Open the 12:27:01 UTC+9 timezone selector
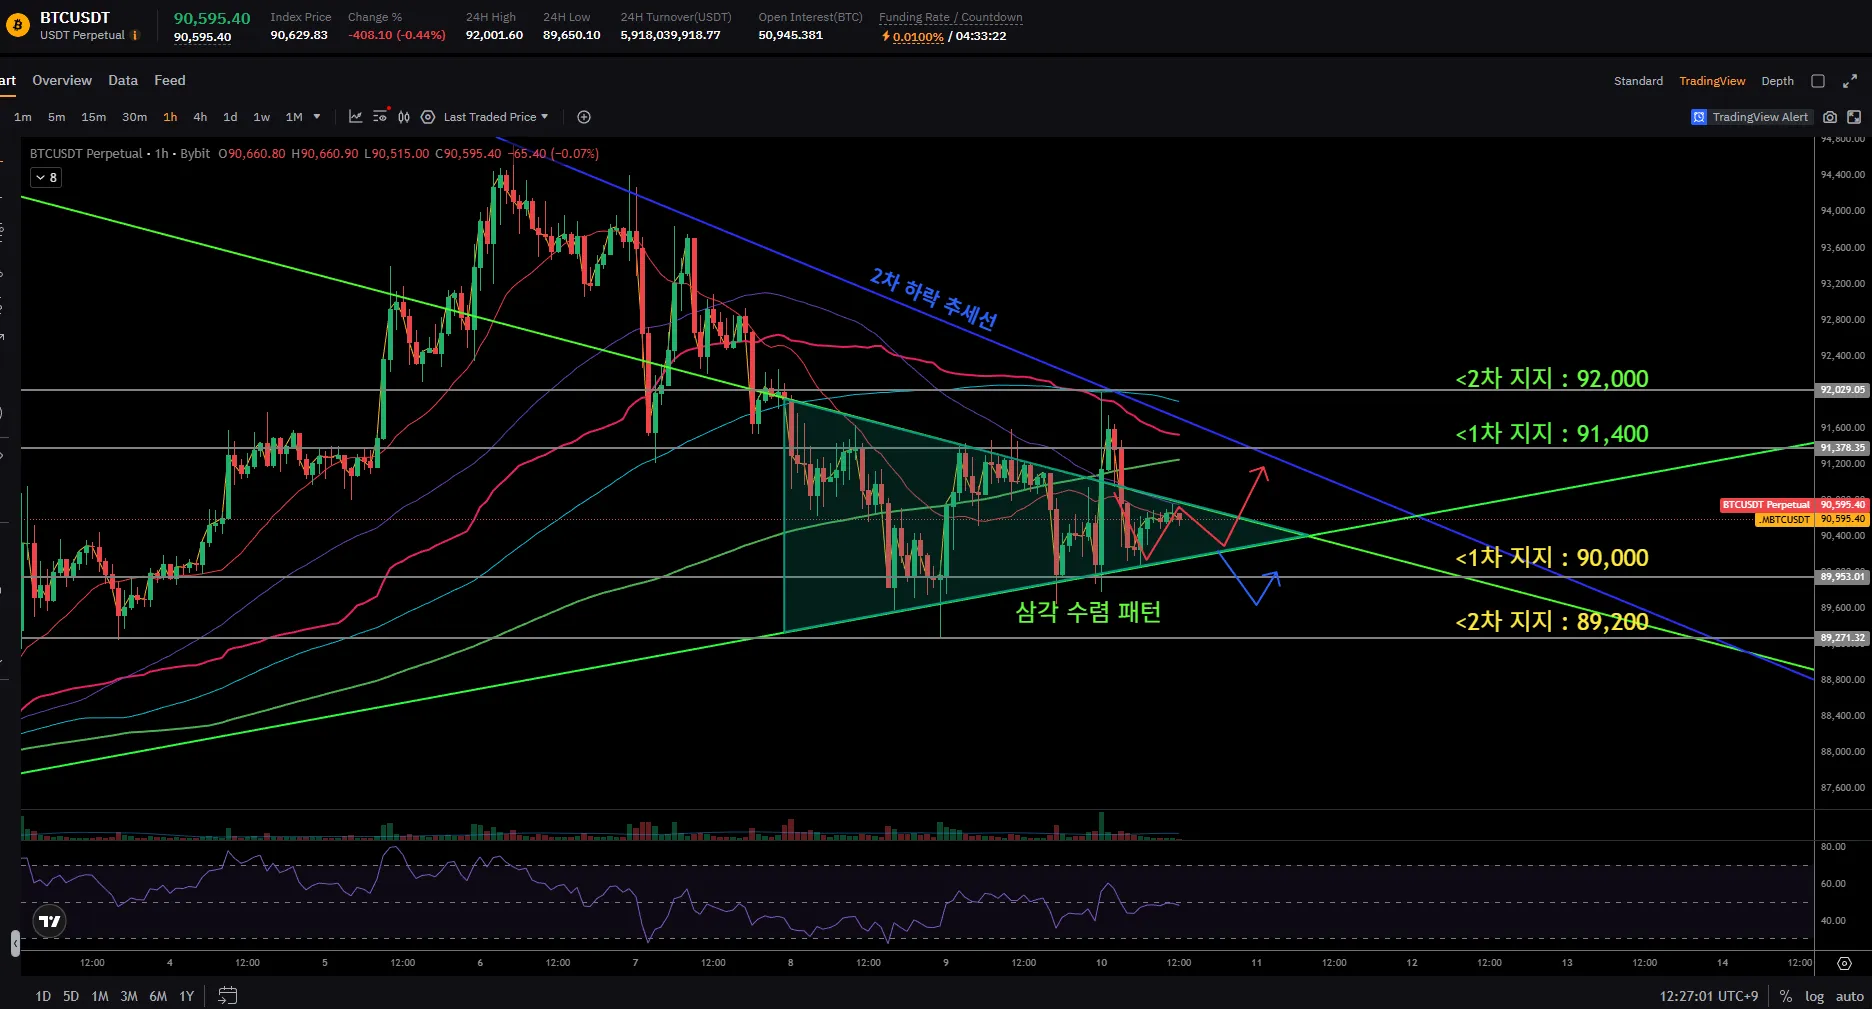The width and height of the screenshot is (1872, 1009). click(x=1708, y=996)
